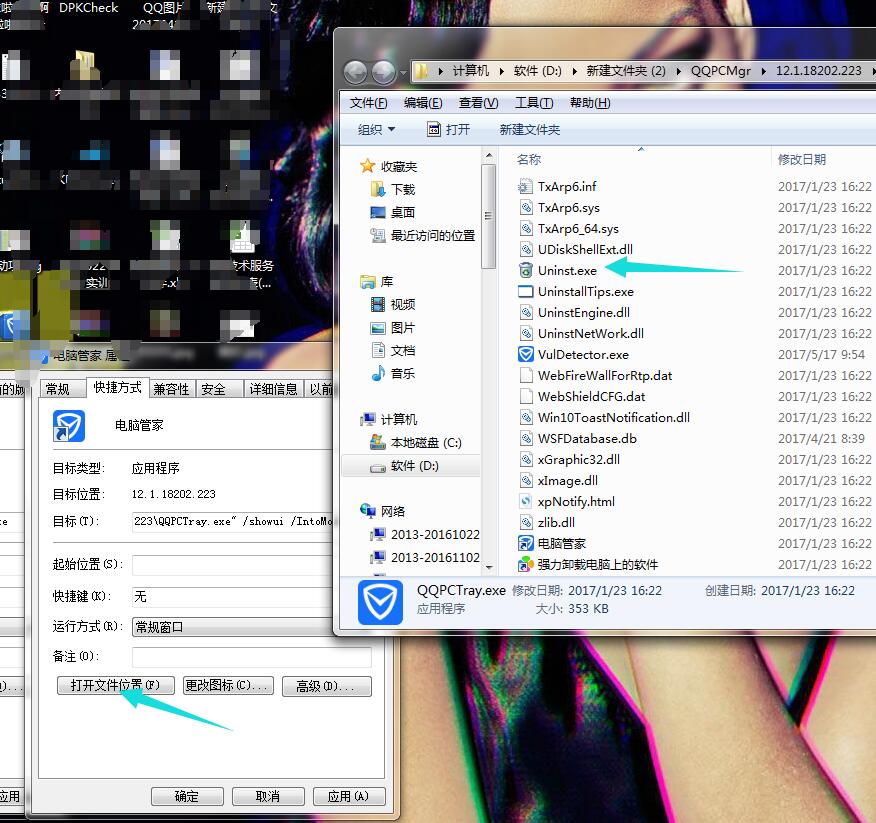The width and height of the screenshot is (876, 823).
Task: Click the 备注(O) input field
Action: 252,657
